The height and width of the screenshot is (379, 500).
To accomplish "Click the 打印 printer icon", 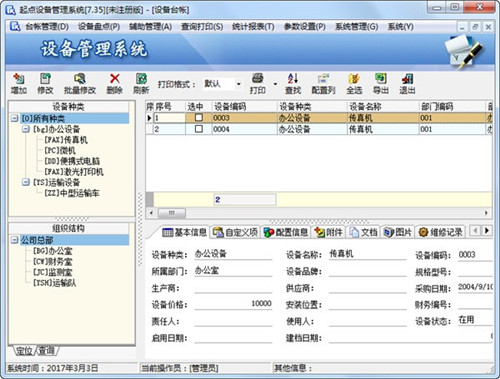I will (258, 84).
